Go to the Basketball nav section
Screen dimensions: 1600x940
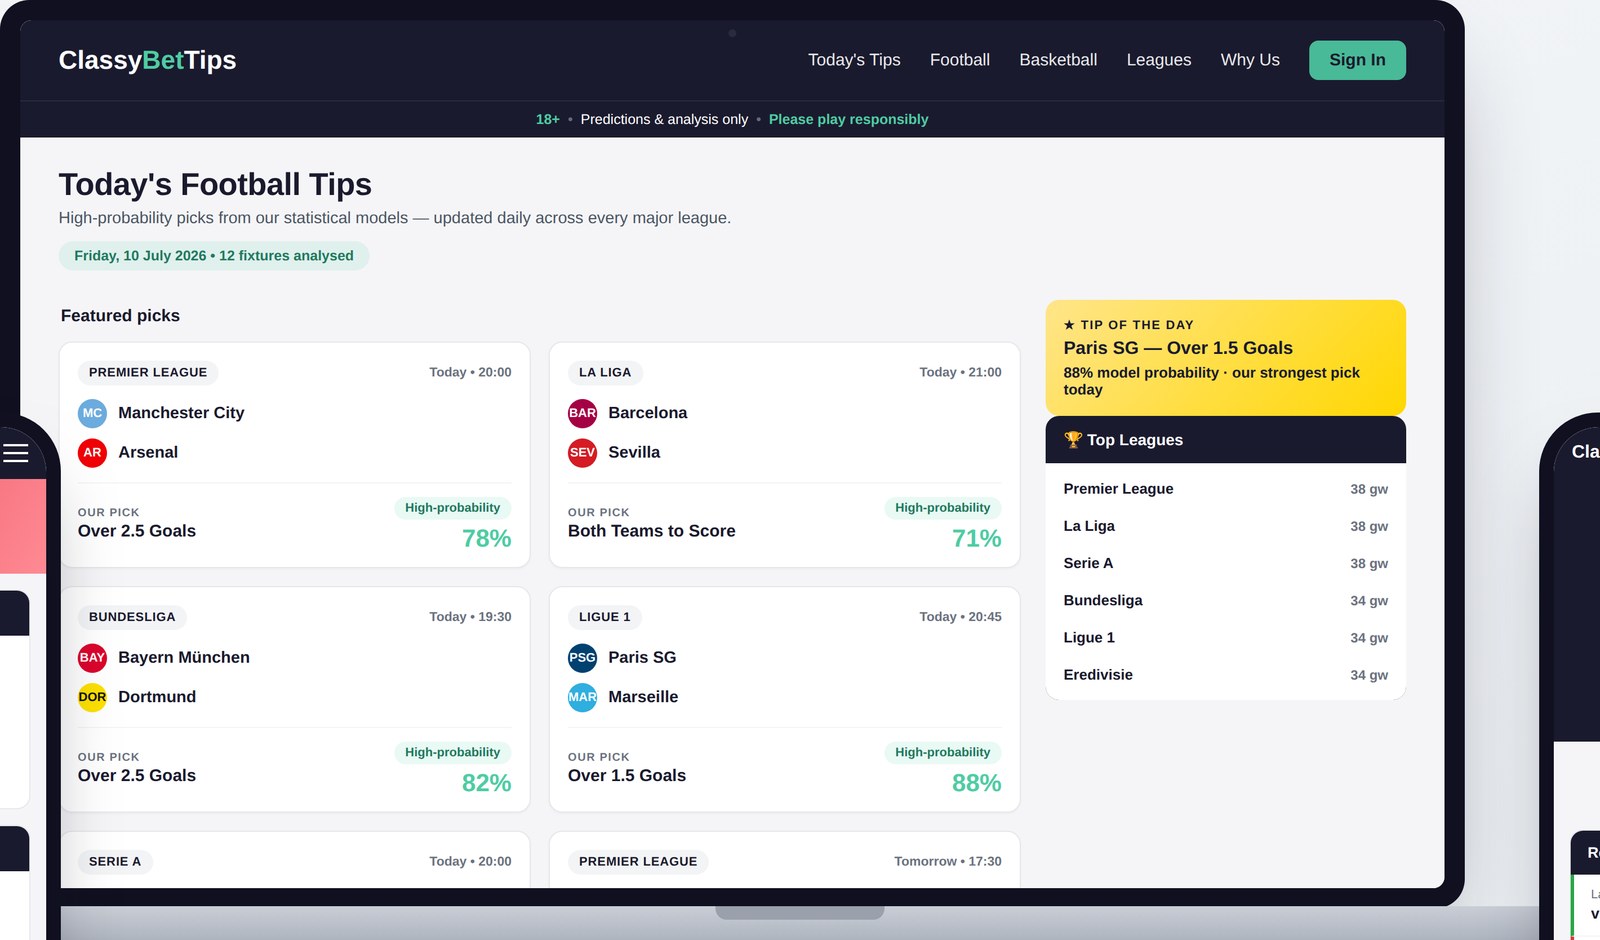(1058, 60)
